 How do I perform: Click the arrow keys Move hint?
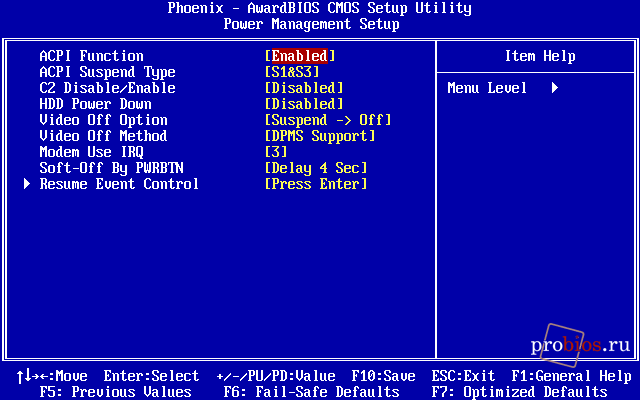[x=52, y=376]
